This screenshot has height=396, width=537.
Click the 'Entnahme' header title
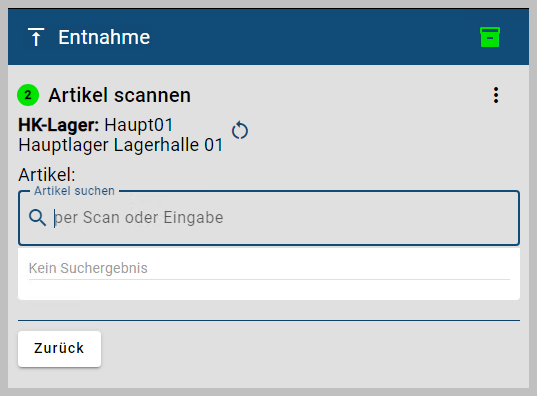point(104,37)
